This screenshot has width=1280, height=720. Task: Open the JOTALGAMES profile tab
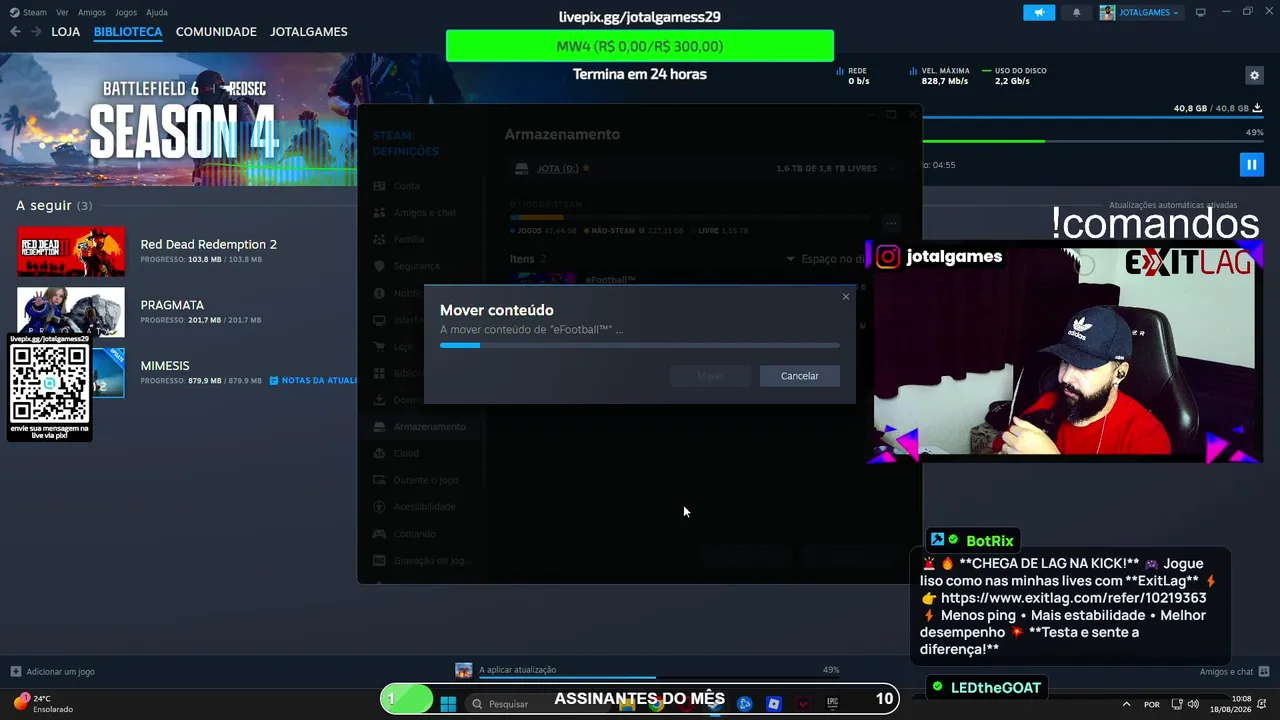[x=309, y=32]
